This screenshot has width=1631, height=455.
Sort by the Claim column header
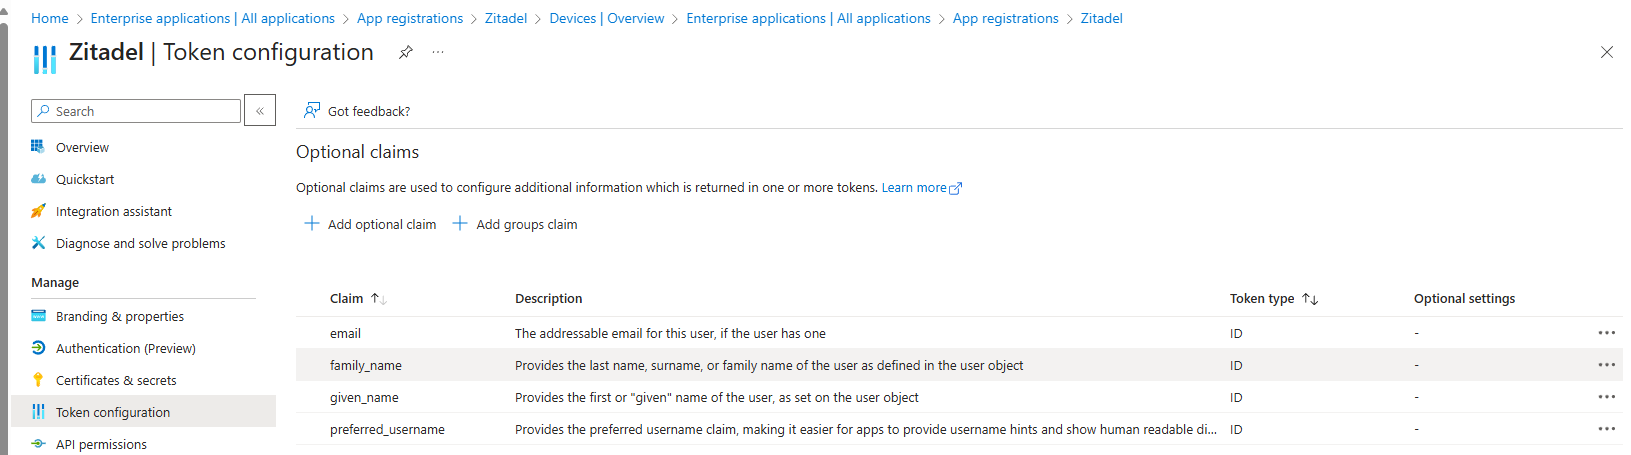(x=358, y=298)
